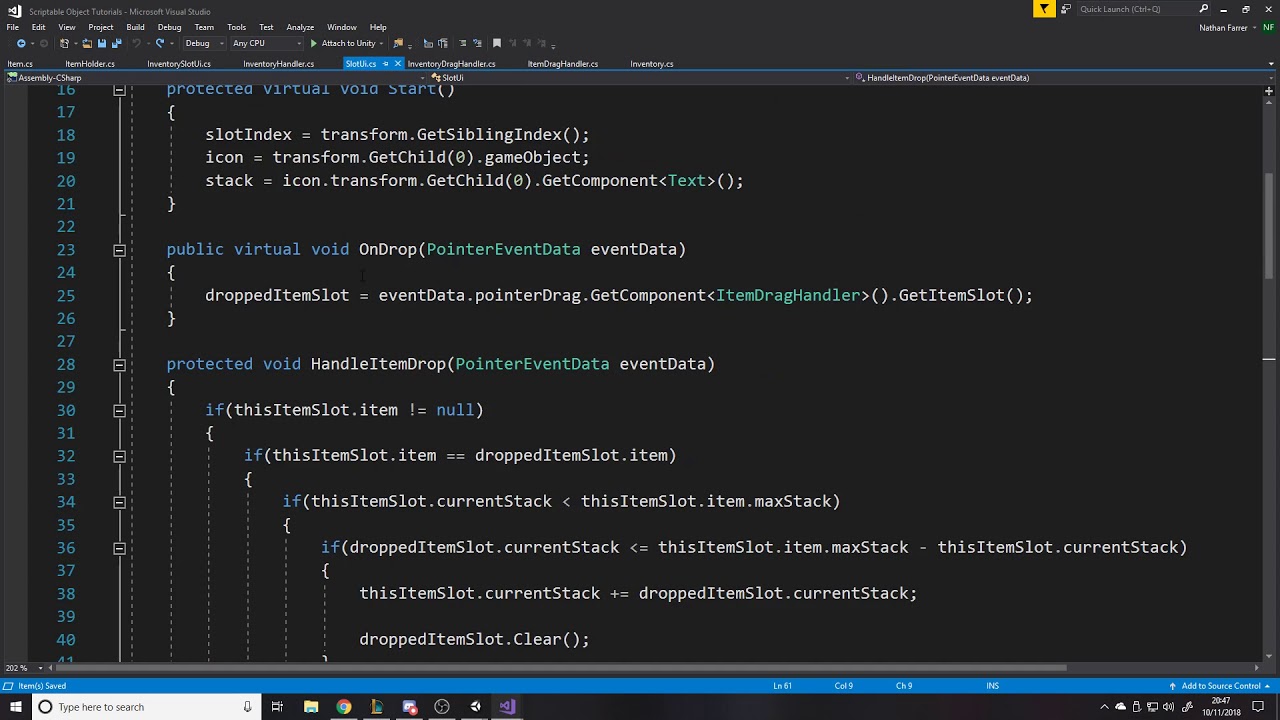1280x720 pixels.
Task: Click Add to Source Control in status bar
Action: 1221,686
